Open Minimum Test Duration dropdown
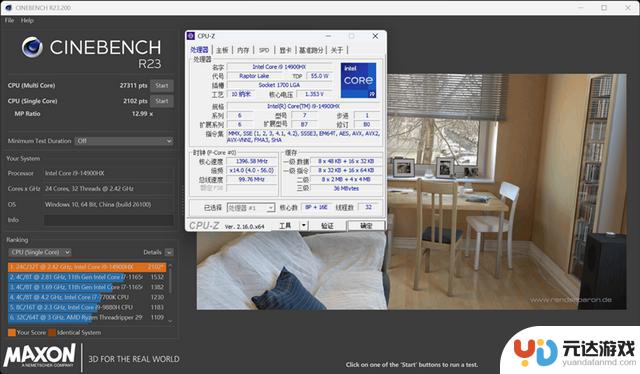 124,141
